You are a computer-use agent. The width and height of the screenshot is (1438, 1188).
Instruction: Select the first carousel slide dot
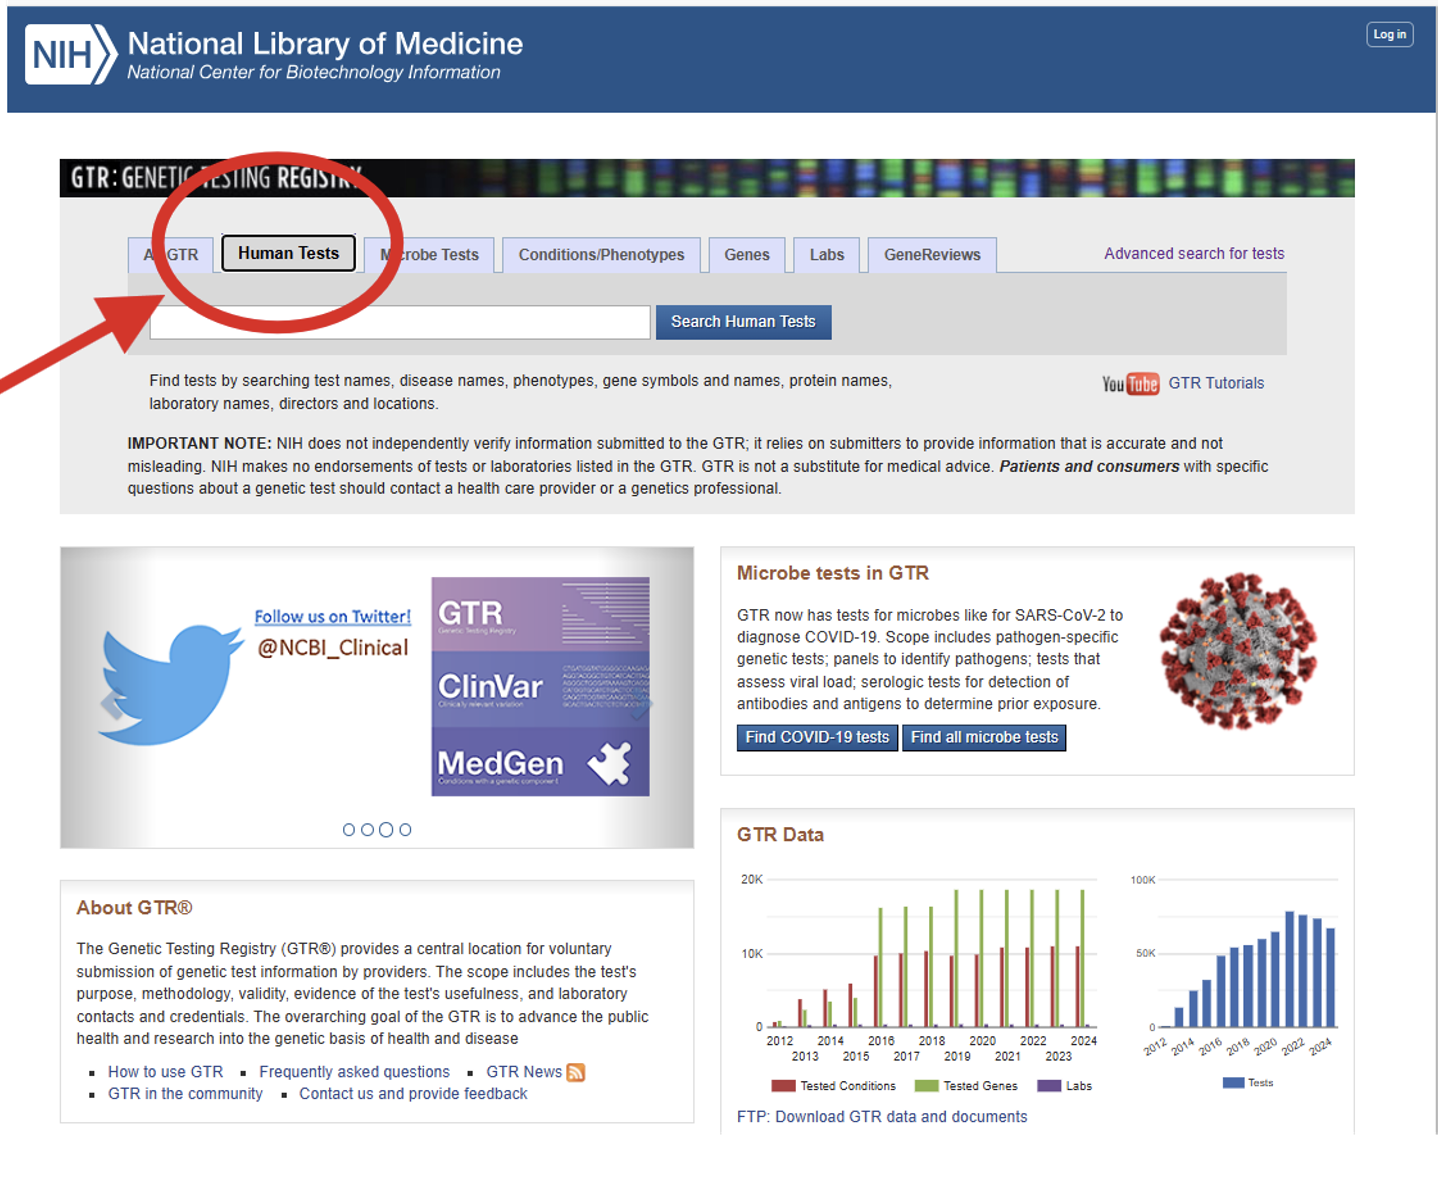(x=349, y=830)
